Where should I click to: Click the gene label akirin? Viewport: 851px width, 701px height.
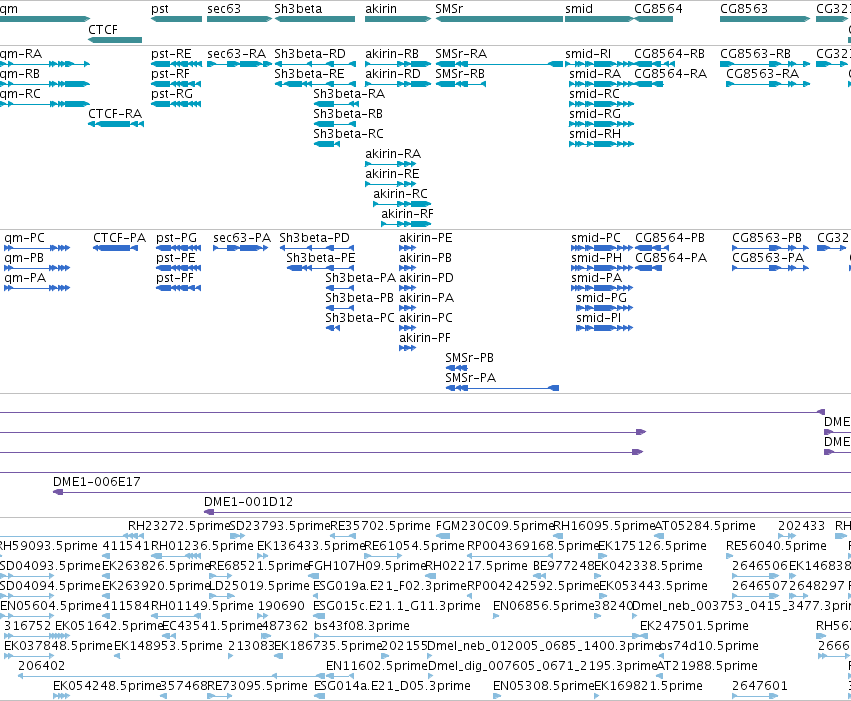tap(381, 9)
